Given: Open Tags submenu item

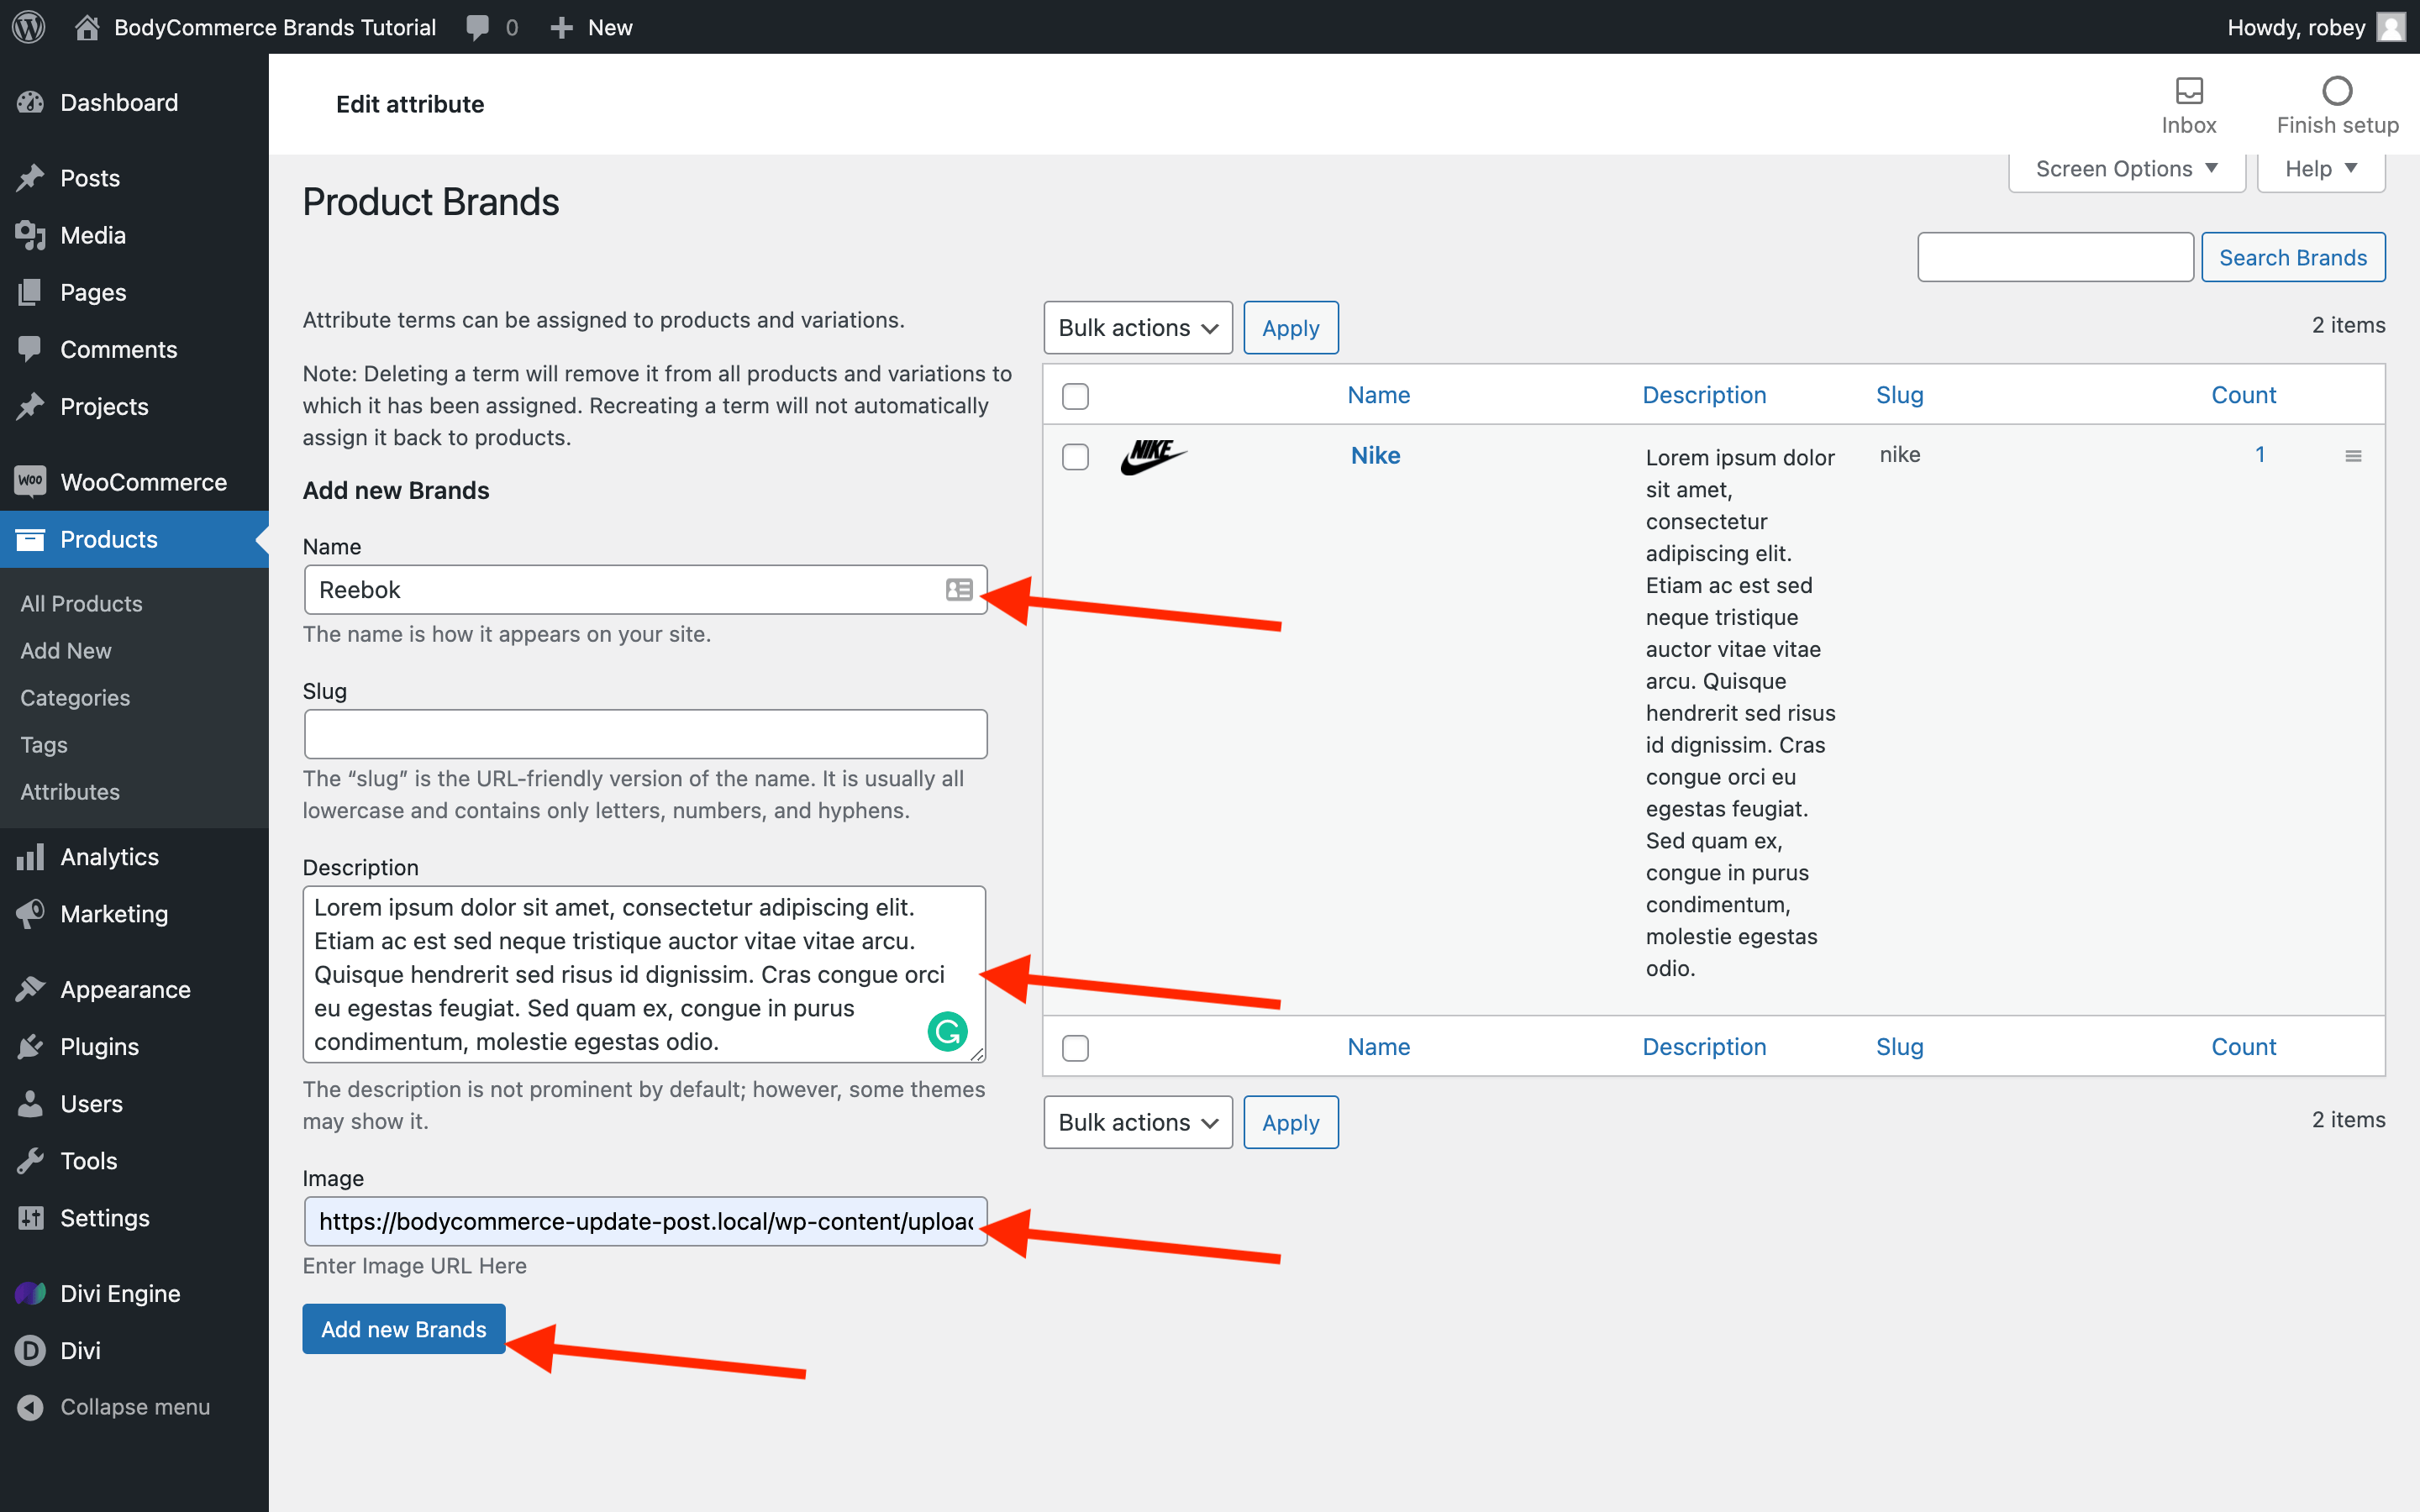Looking at the screenshot, I should coord(44,744).
